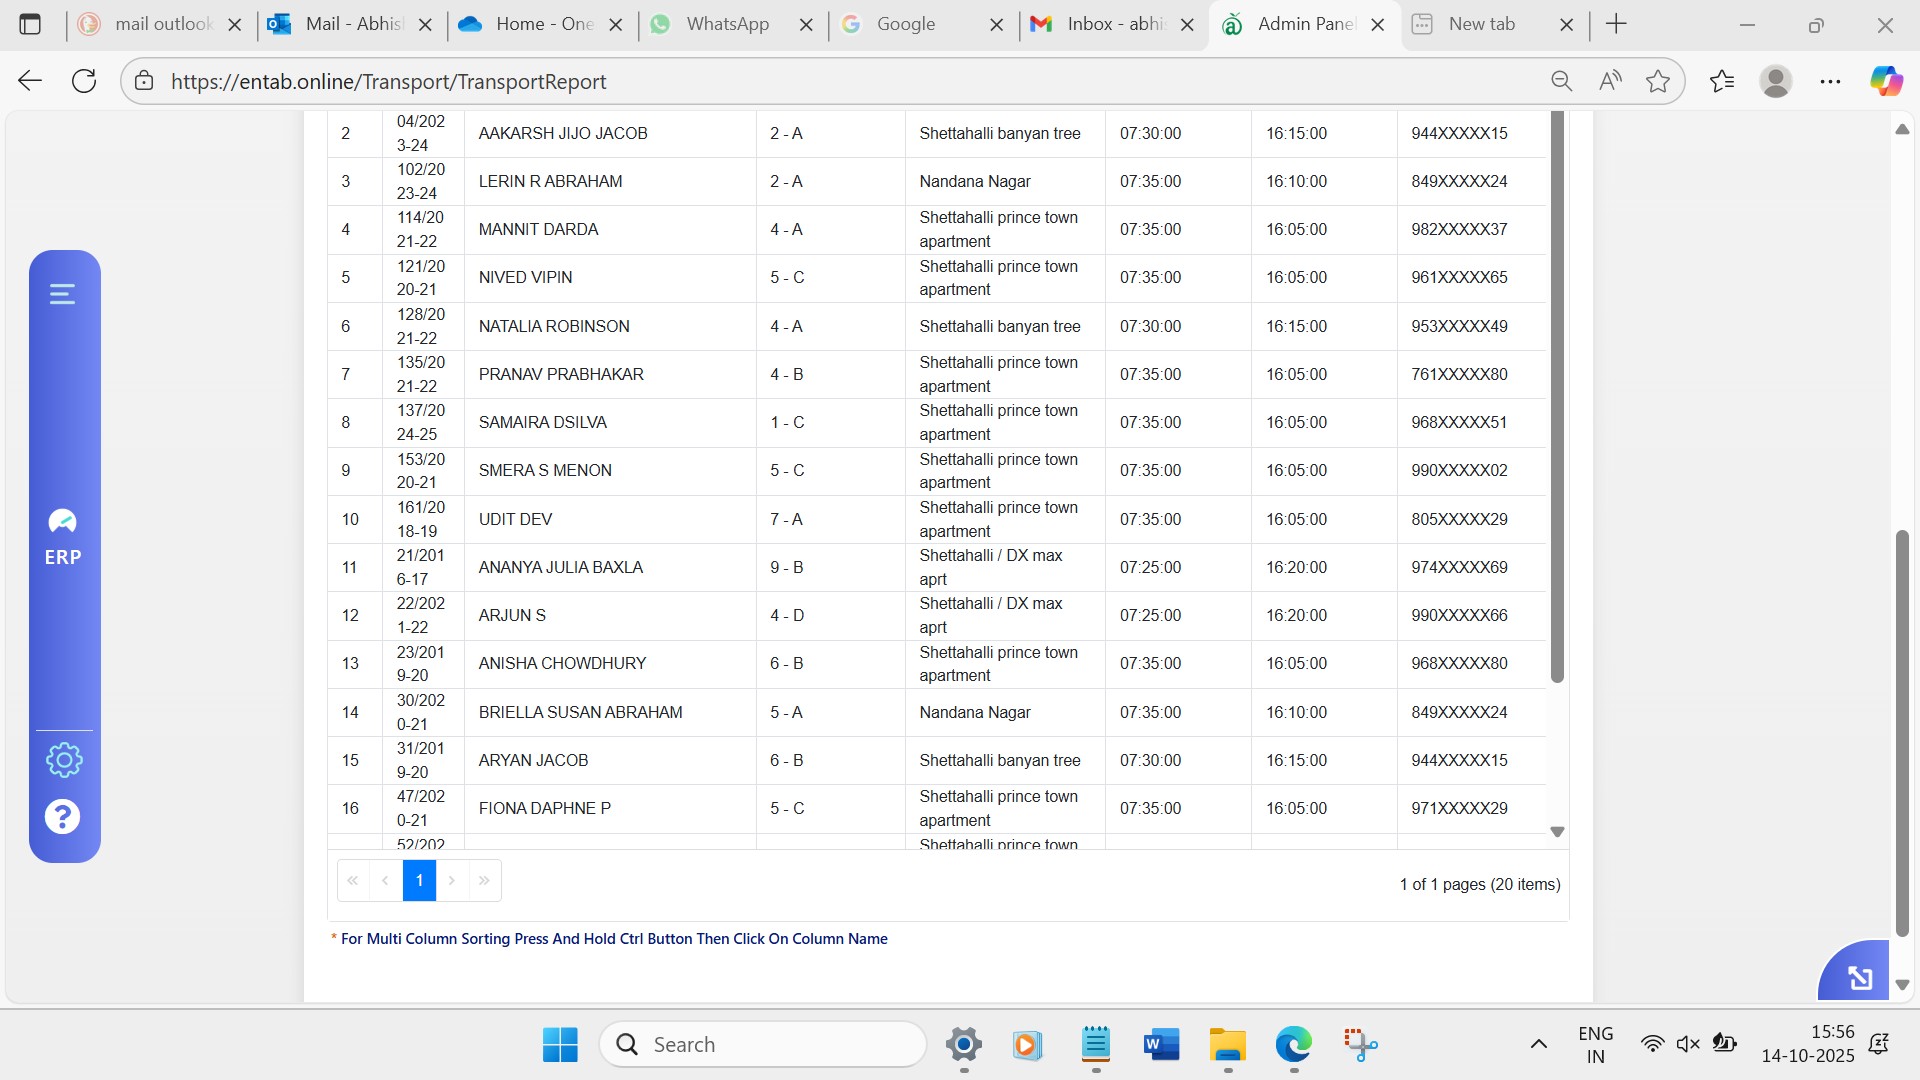Show hidden icons chevron in system tray
Viewport: 1920px width, 1080px height.
tap(1538, 1044)
